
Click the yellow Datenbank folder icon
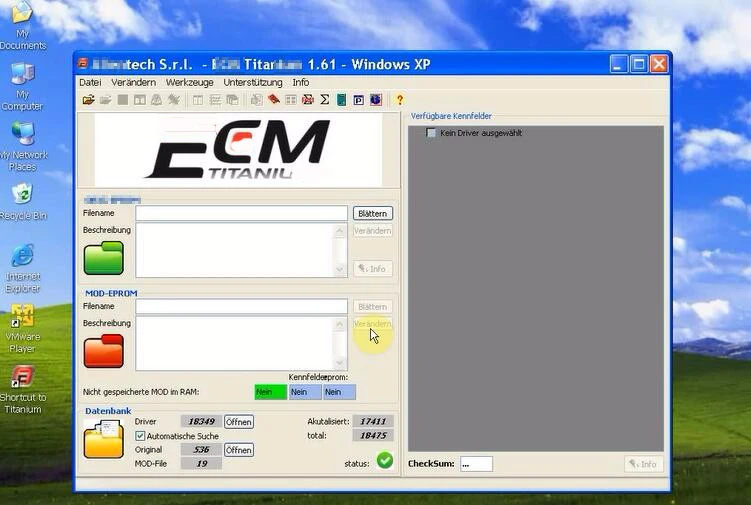point(103,439)
